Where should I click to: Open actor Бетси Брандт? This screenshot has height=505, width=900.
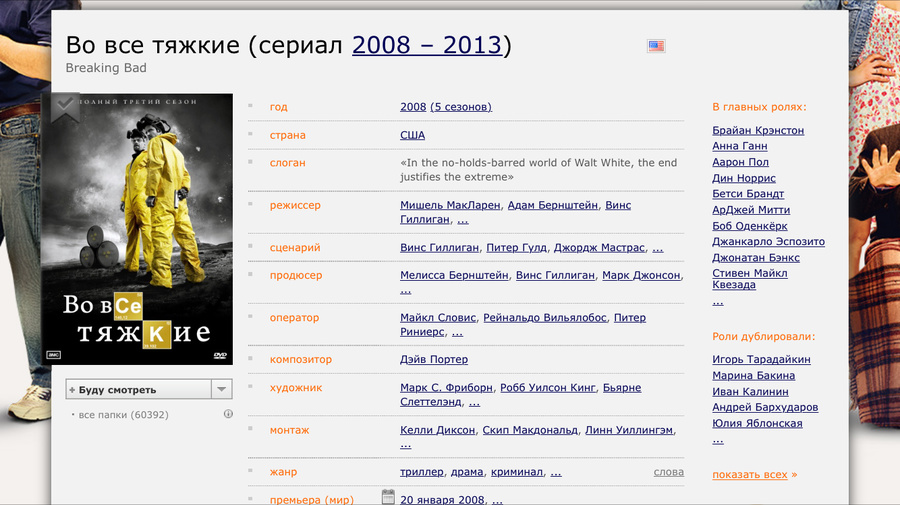coord(748,193)
